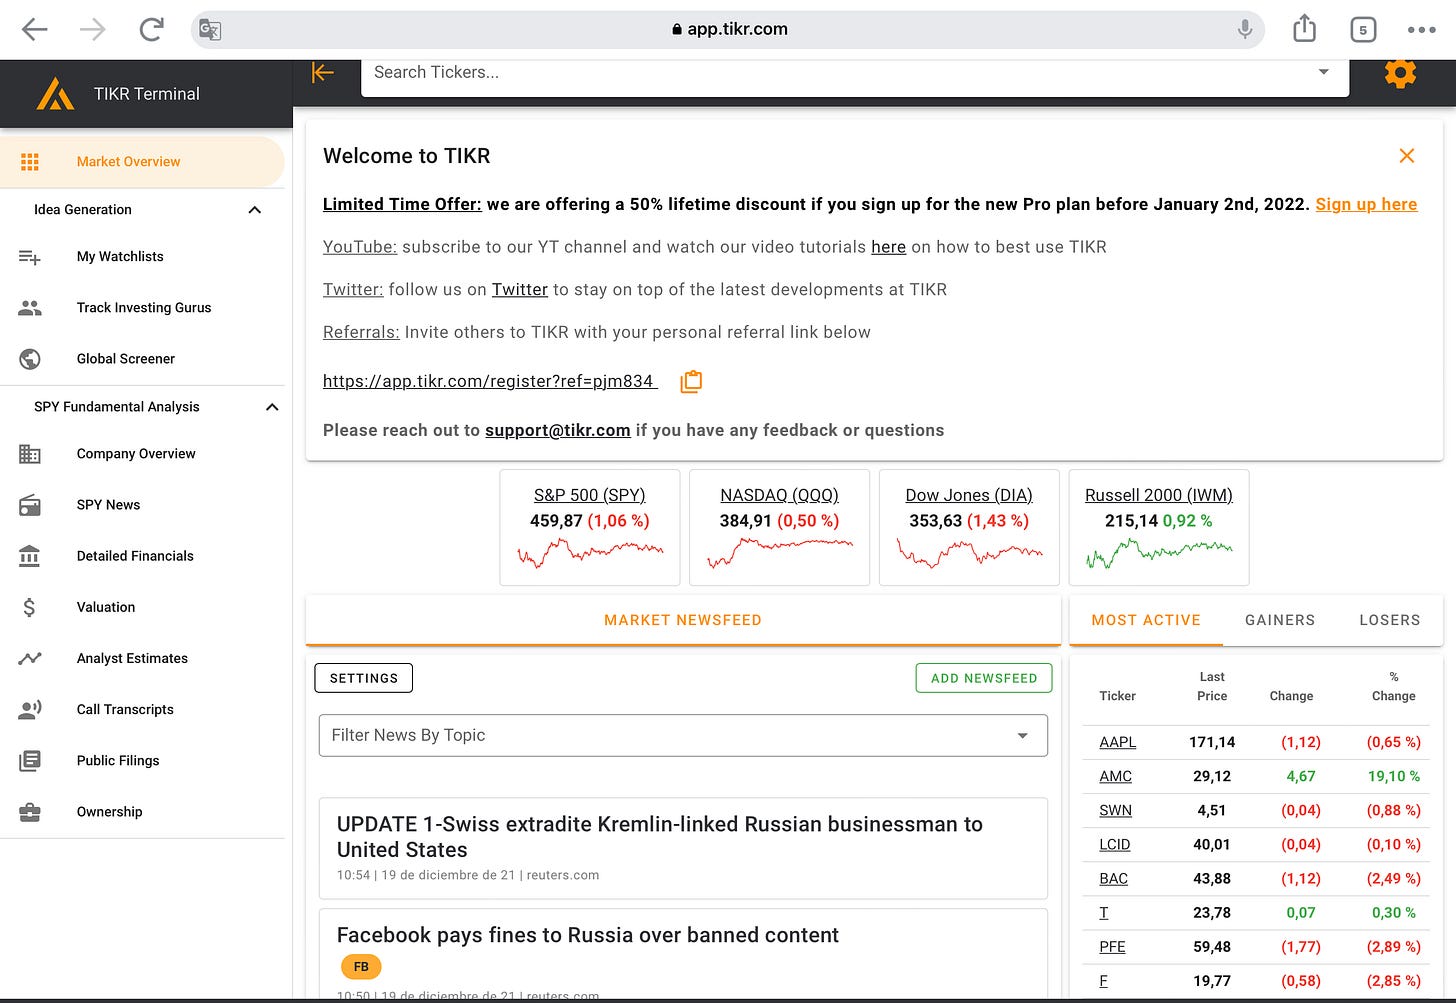
Task: Open the NASDAQ (QQQ) index card
Action: tap(780, 527)
